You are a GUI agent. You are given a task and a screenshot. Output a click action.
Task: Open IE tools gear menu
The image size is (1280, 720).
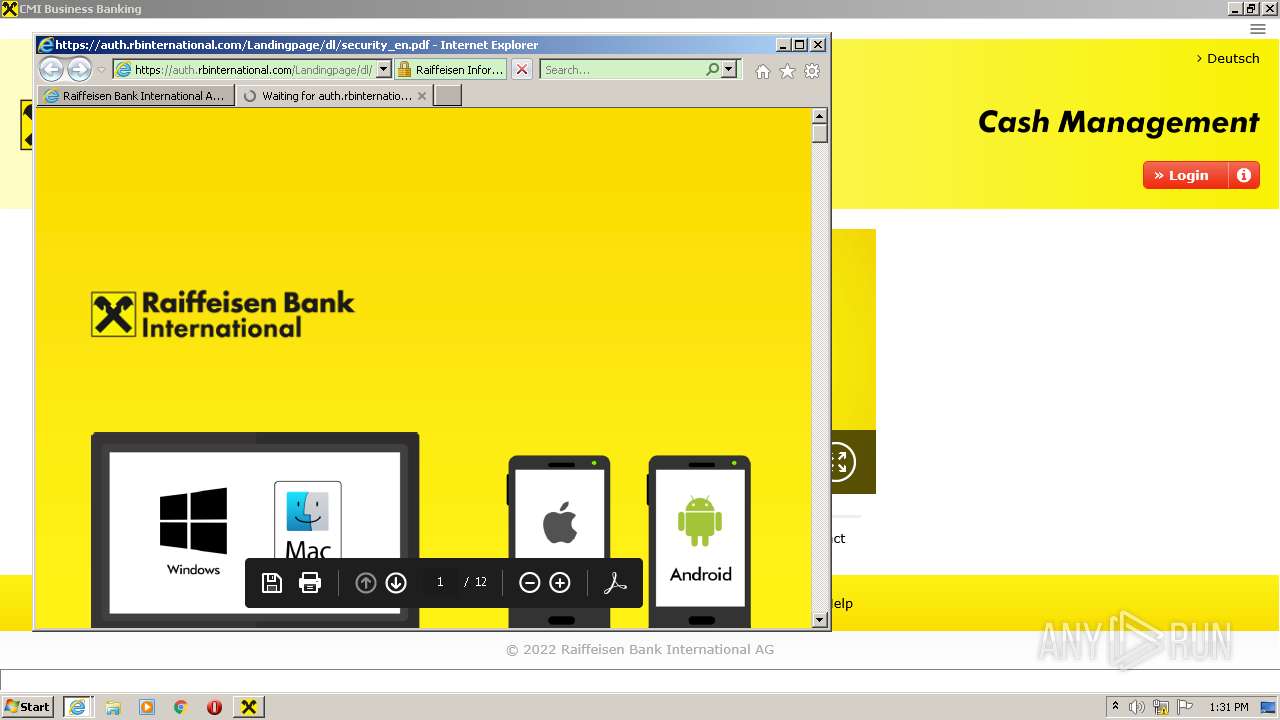pyautogui.click(x=812, y=71)
